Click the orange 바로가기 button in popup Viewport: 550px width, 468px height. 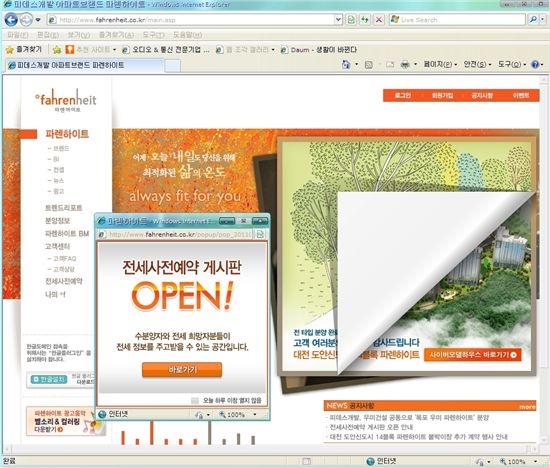pos(182,370)
